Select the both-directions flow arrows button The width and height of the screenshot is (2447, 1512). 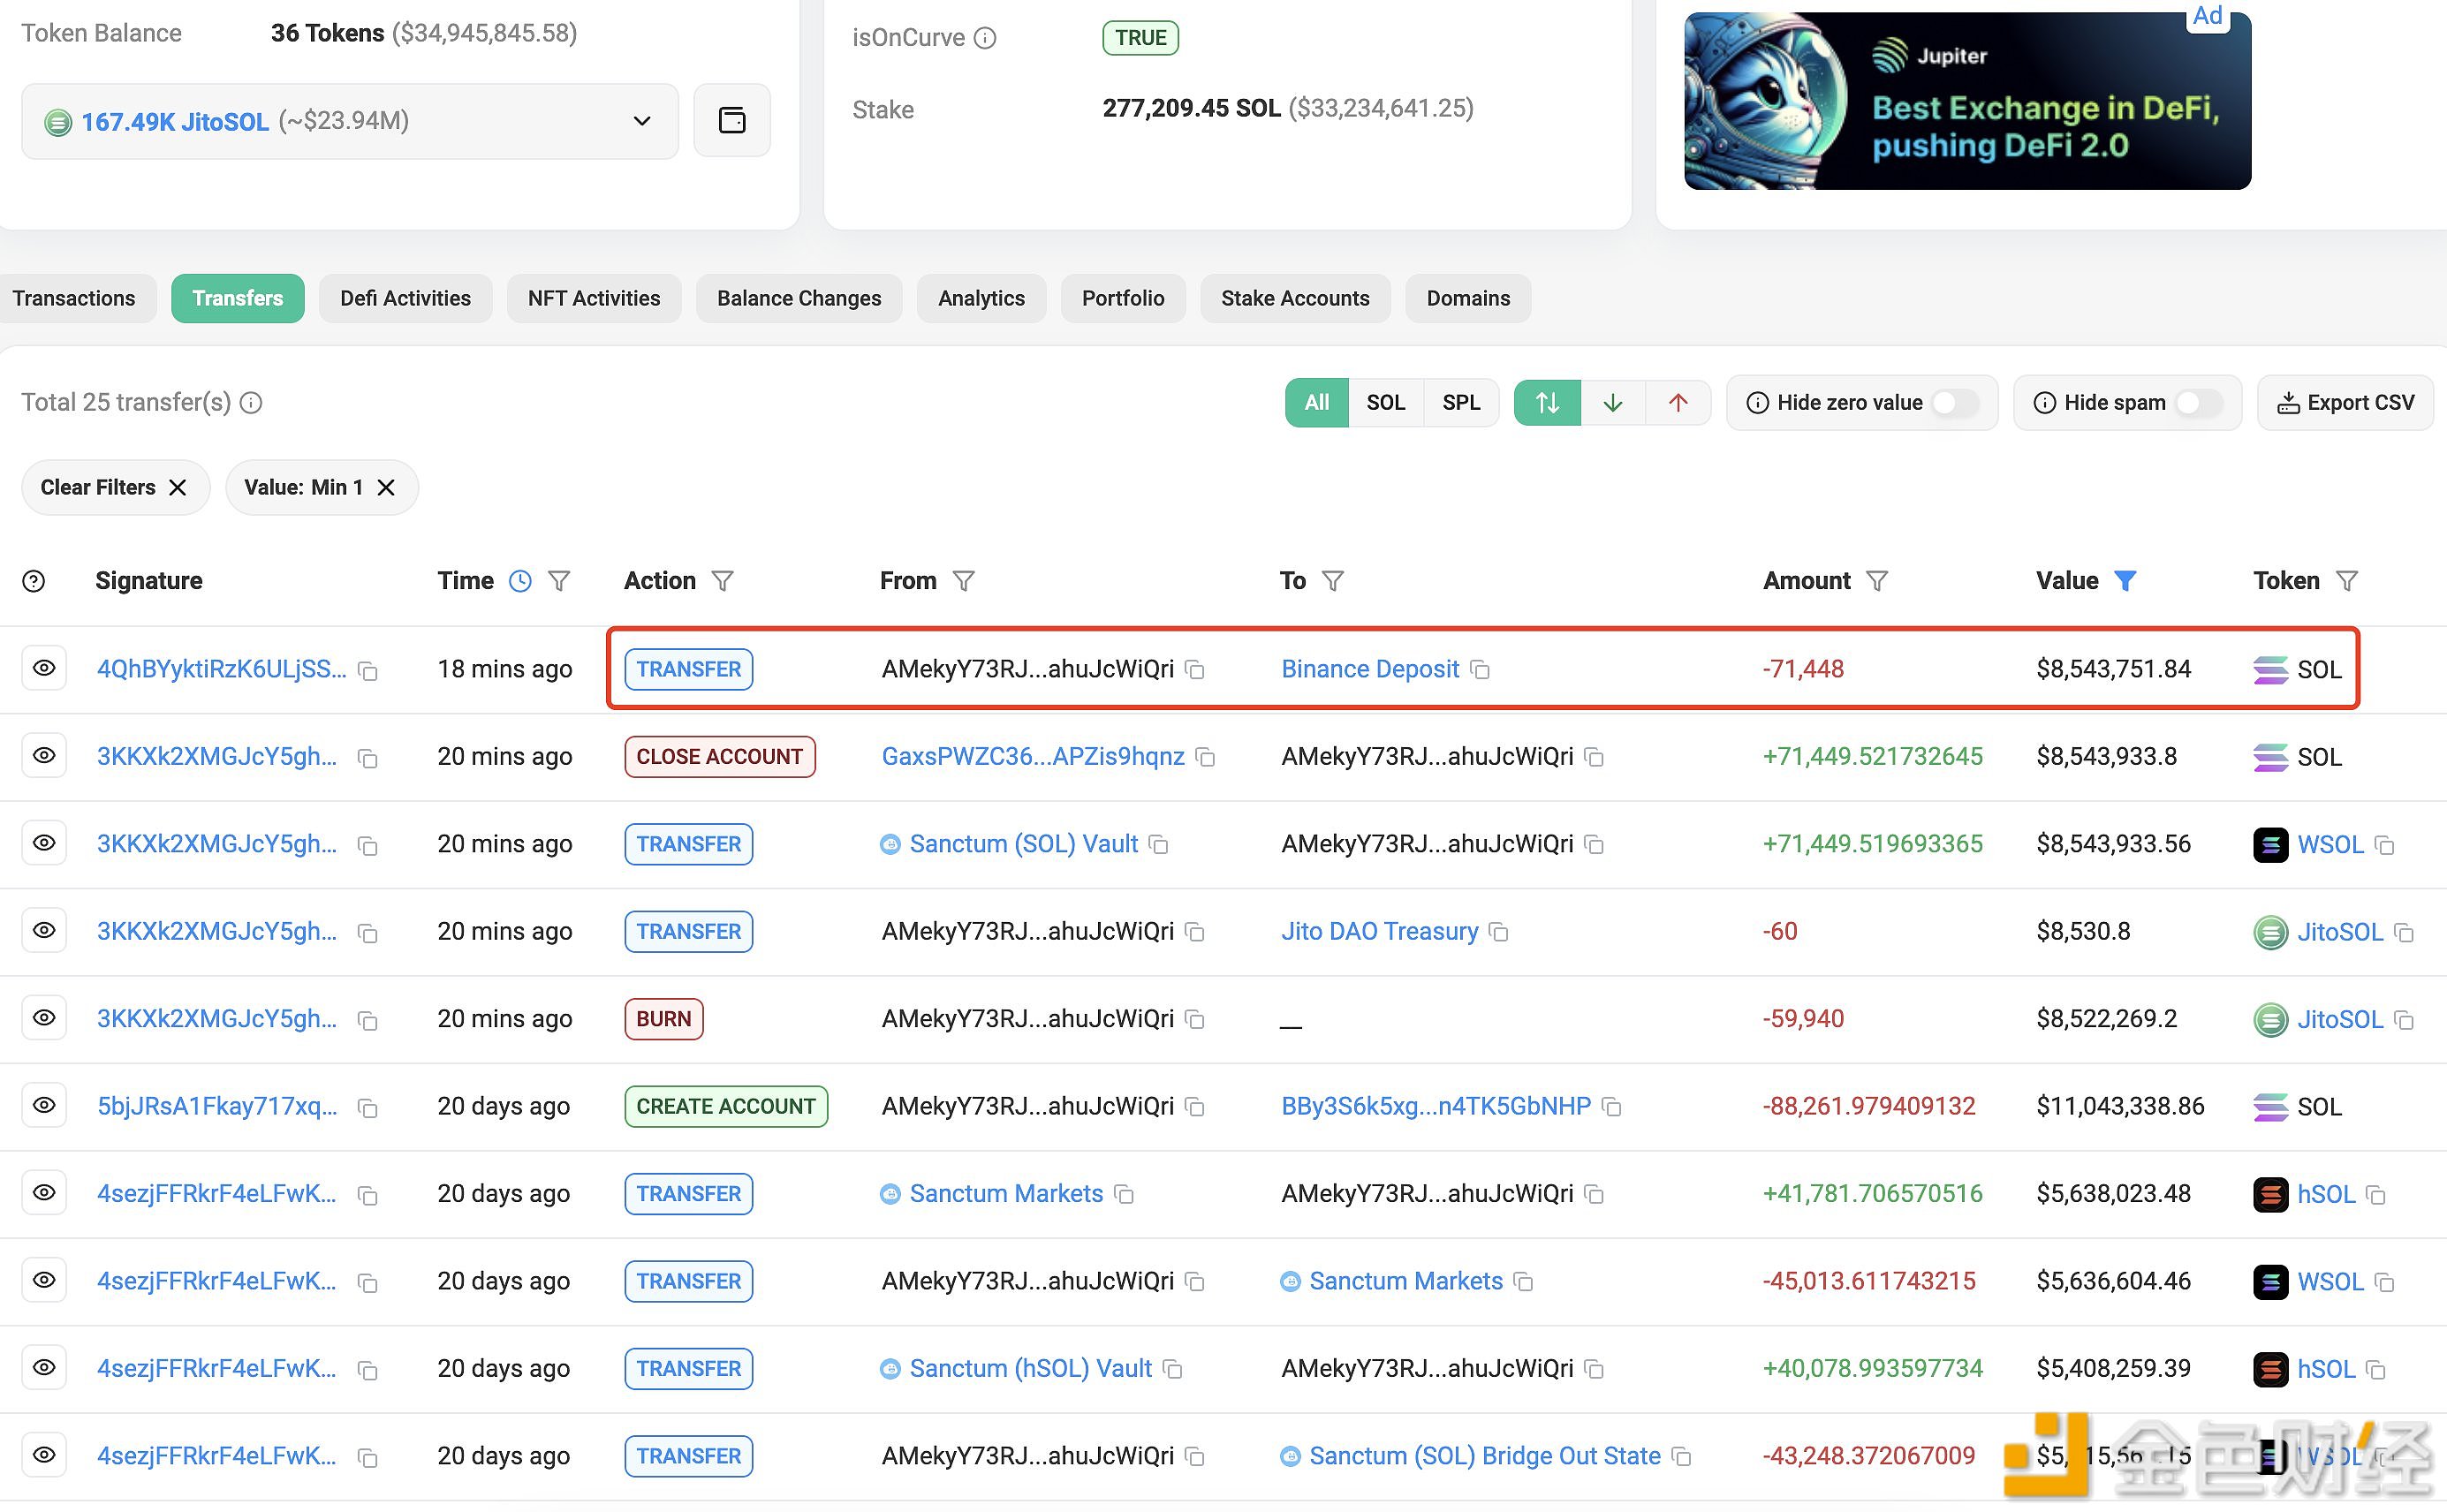(1547, 403)
